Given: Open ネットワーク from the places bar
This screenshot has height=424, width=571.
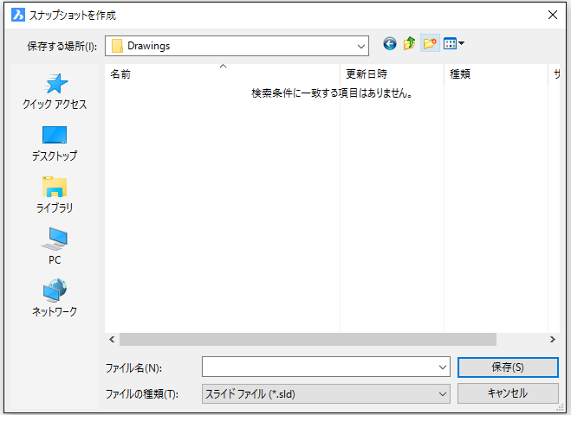Looking at the screenshot, I should [55, 298].
